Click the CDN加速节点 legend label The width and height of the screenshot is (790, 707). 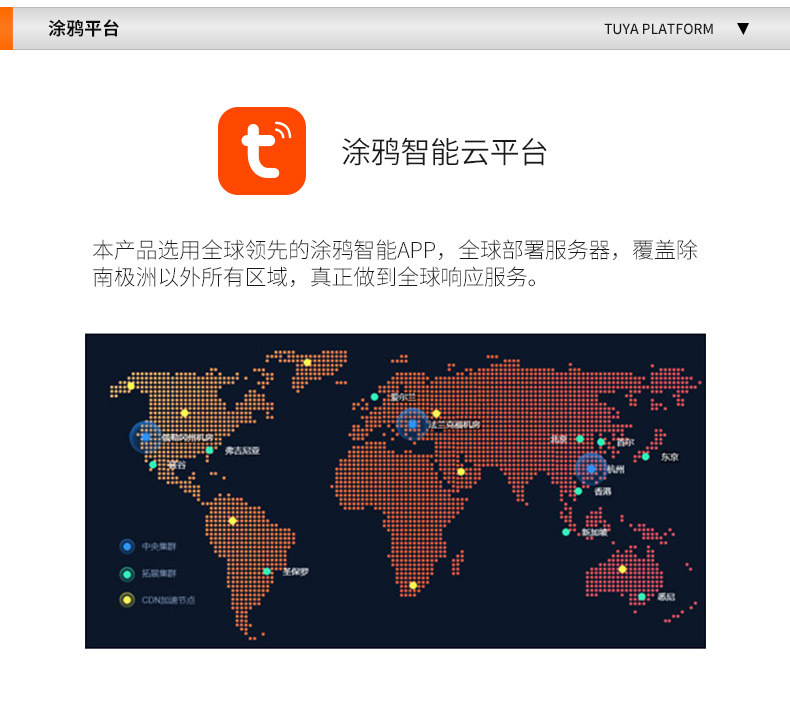point(168,600)
